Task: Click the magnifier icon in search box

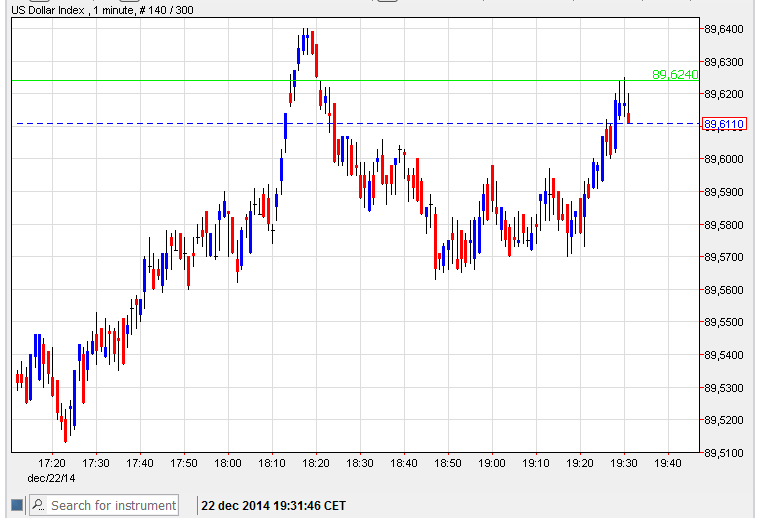Action: click(x=39, y=505)
